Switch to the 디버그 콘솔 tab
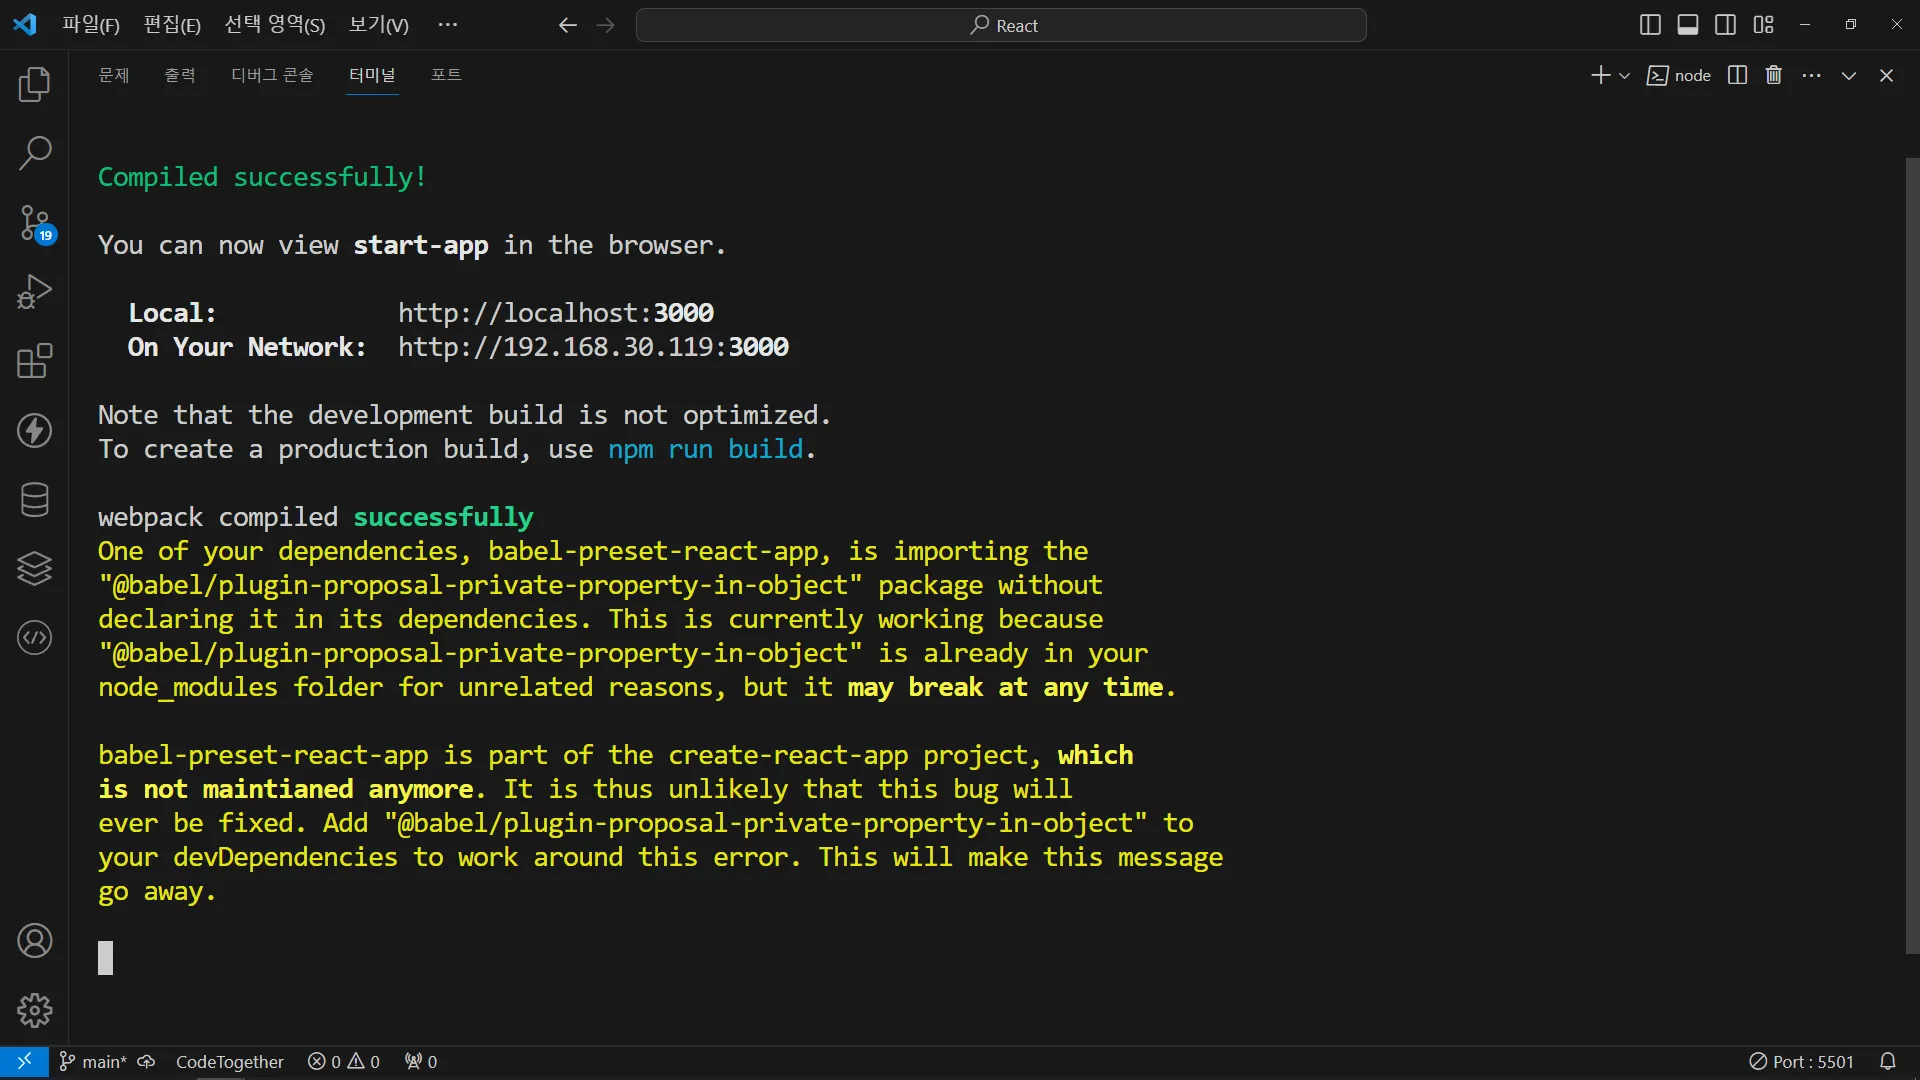The image size is (1920, 1080). click(x=272, y=75)
